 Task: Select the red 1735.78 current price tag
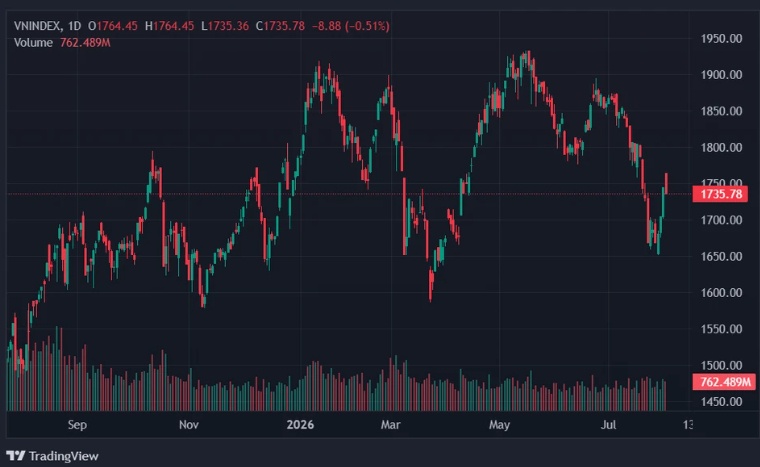coord(721,194)
